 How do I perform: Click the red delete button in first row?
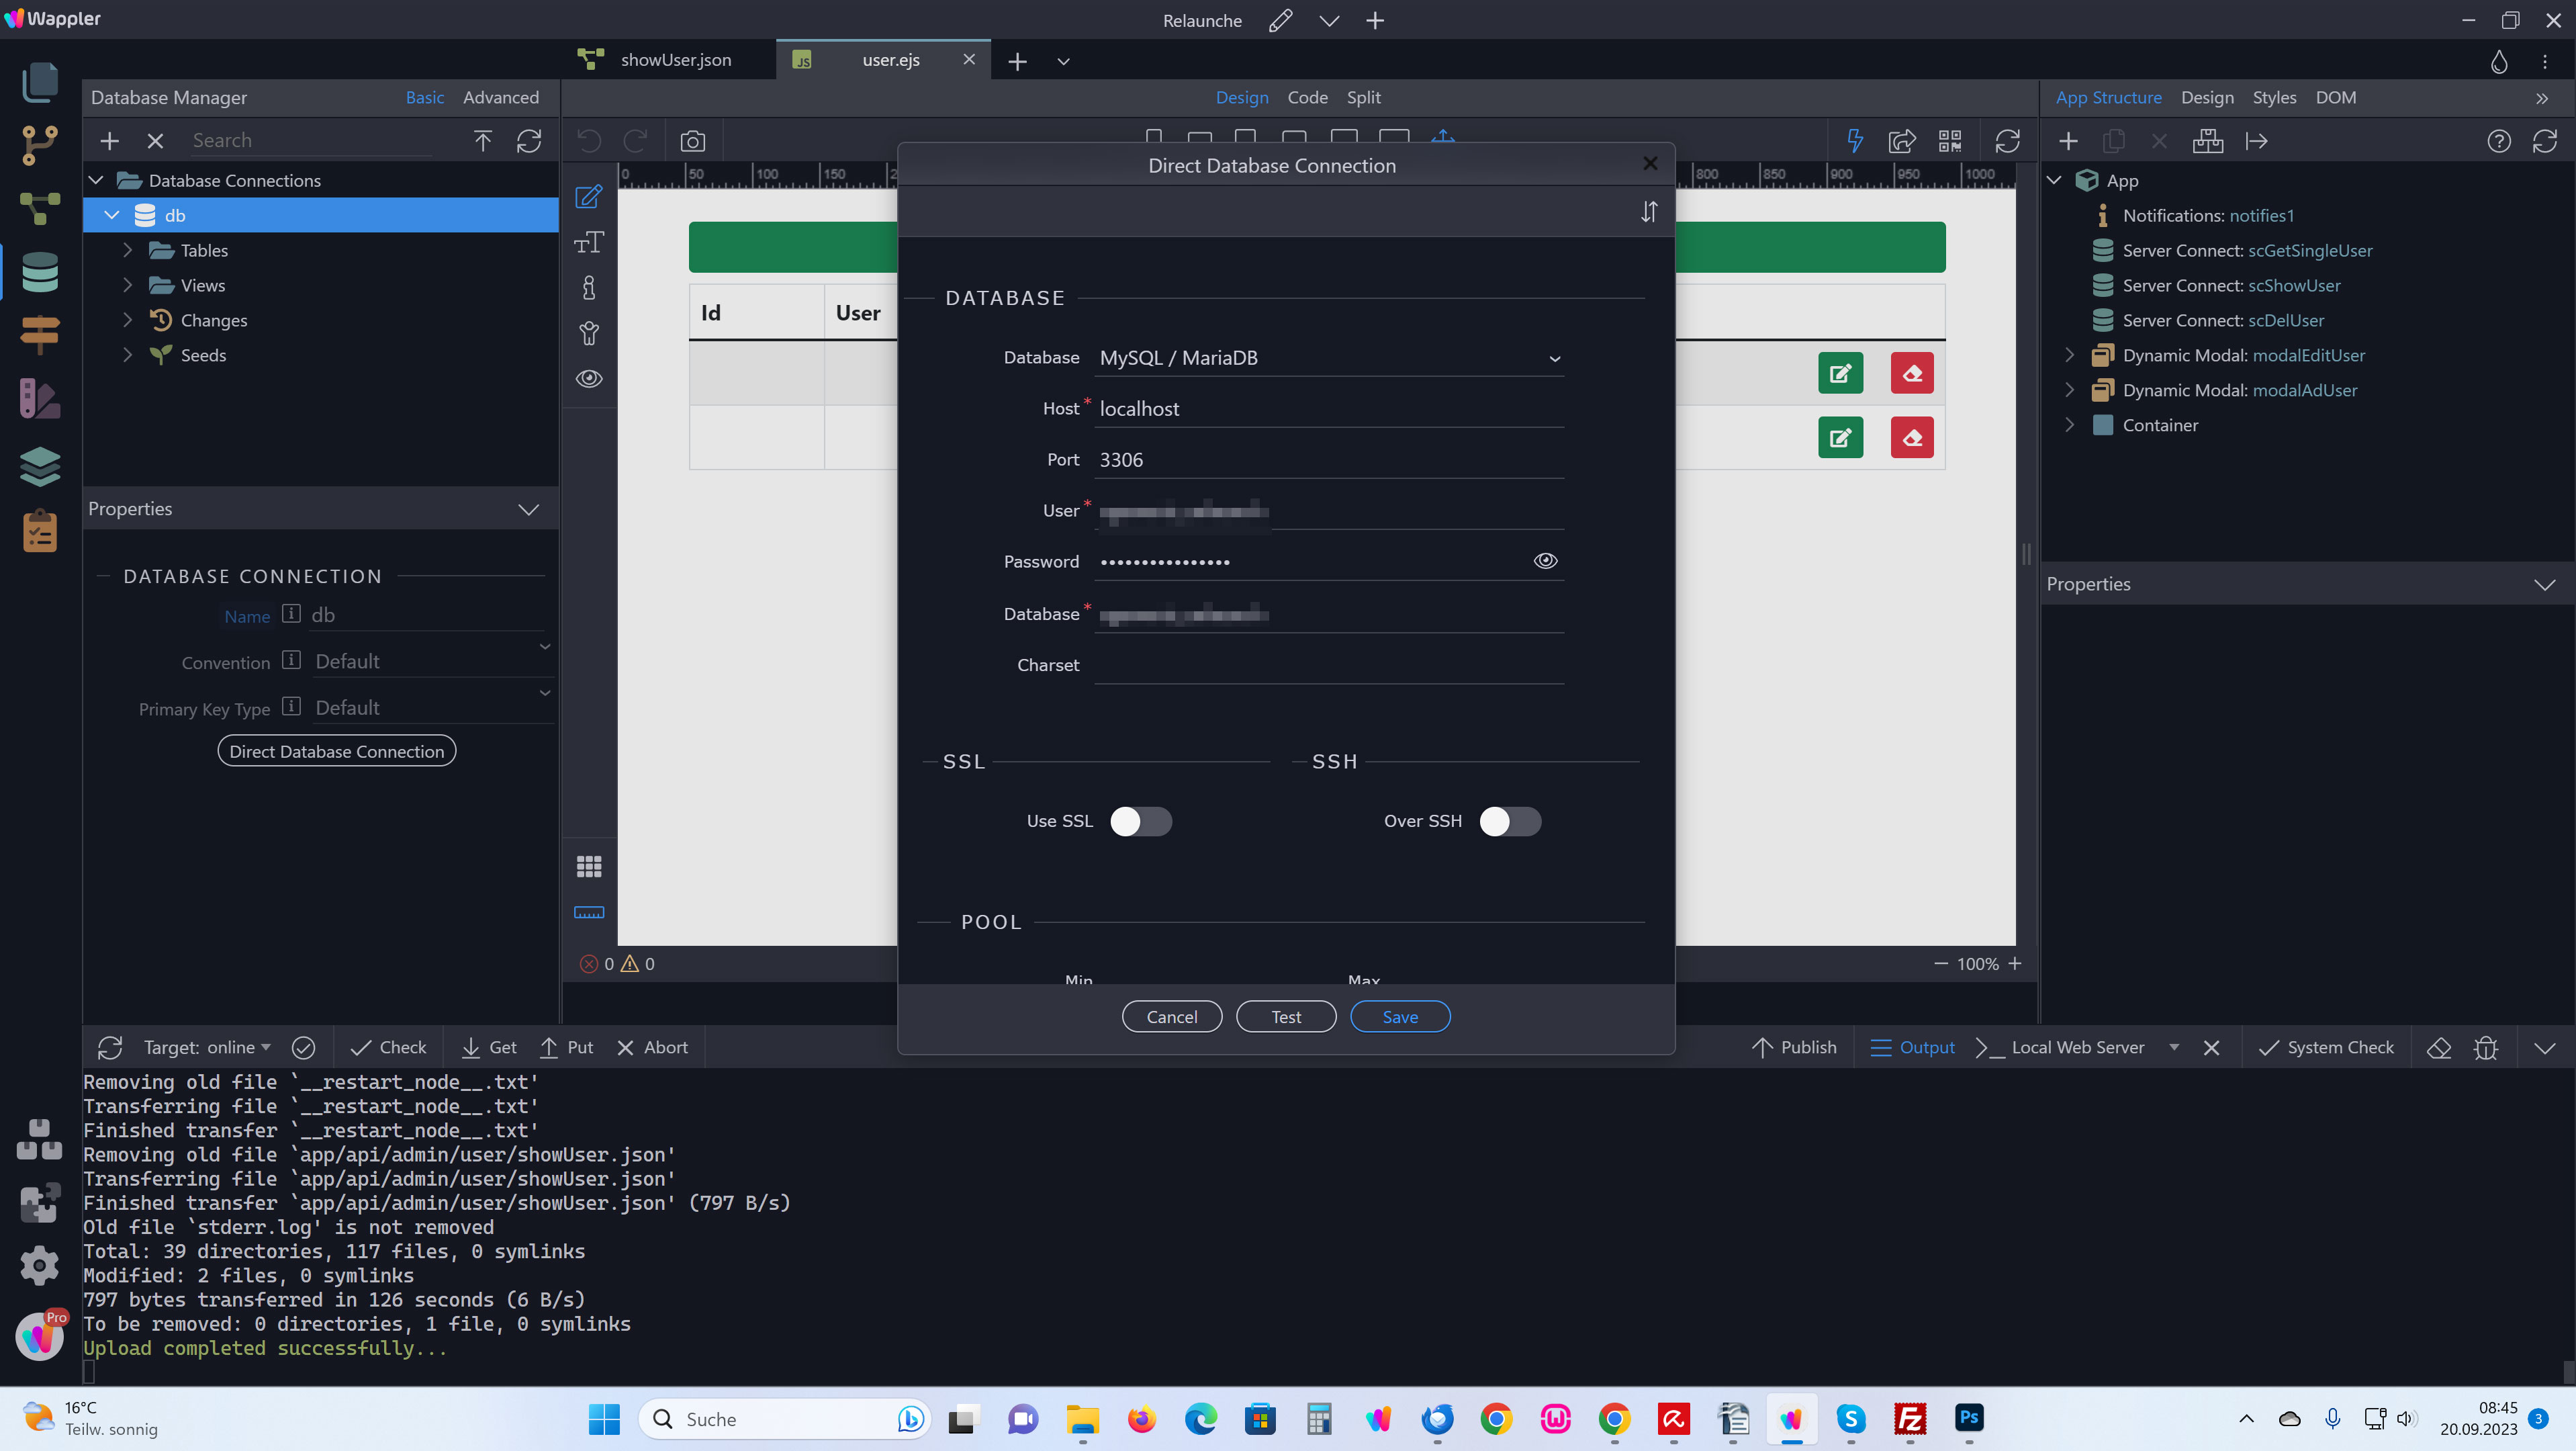tap(1911, 373)
